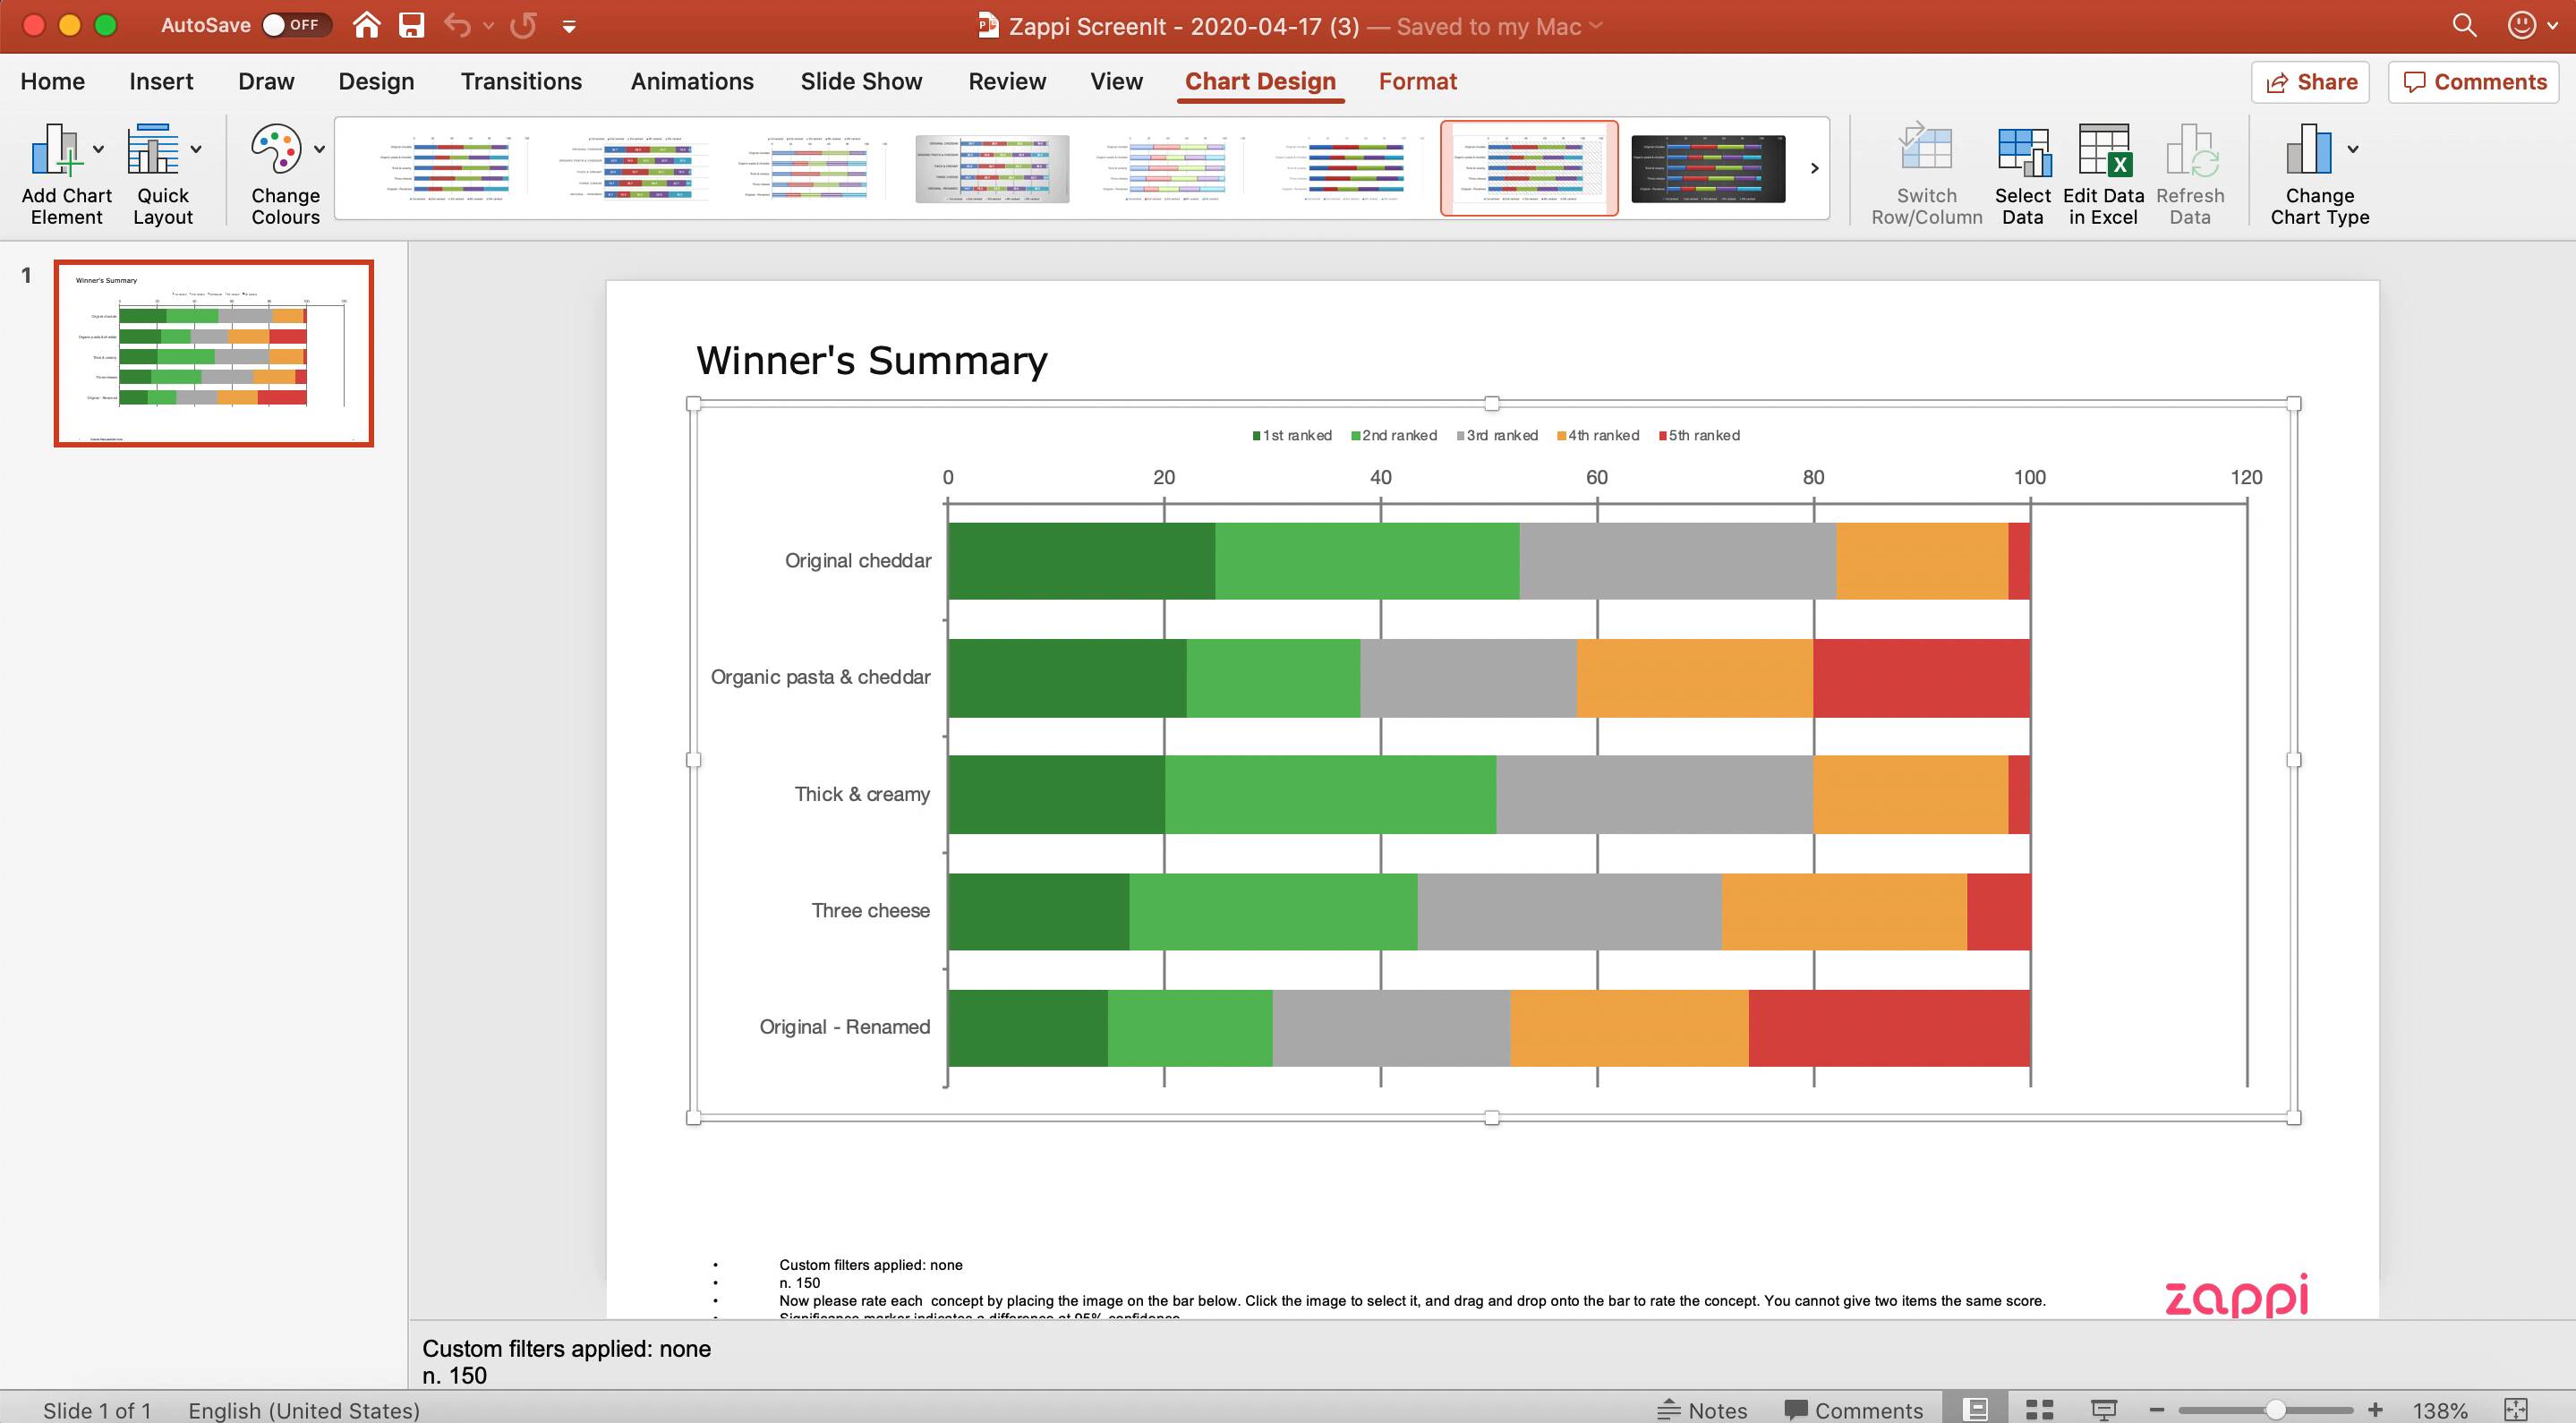Expand the Quick Layout dropdown arrow
The width and height of the screenshot is (2576, 1423).
point(196,150)
